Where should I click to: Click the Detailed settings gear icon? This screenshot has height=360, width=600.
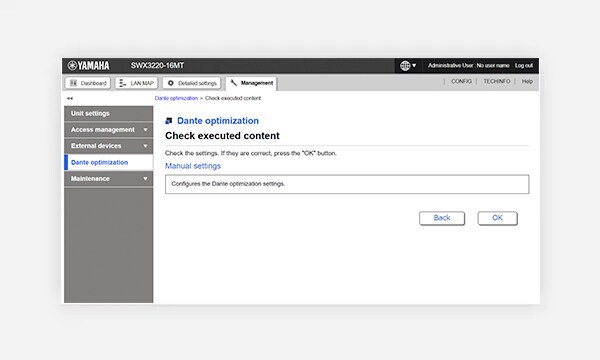click(x=171, y=83)
